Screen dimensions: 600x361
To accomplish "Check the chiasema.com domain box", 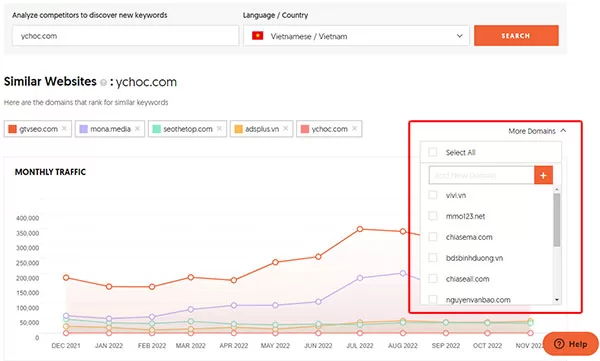I will point(433,237).
